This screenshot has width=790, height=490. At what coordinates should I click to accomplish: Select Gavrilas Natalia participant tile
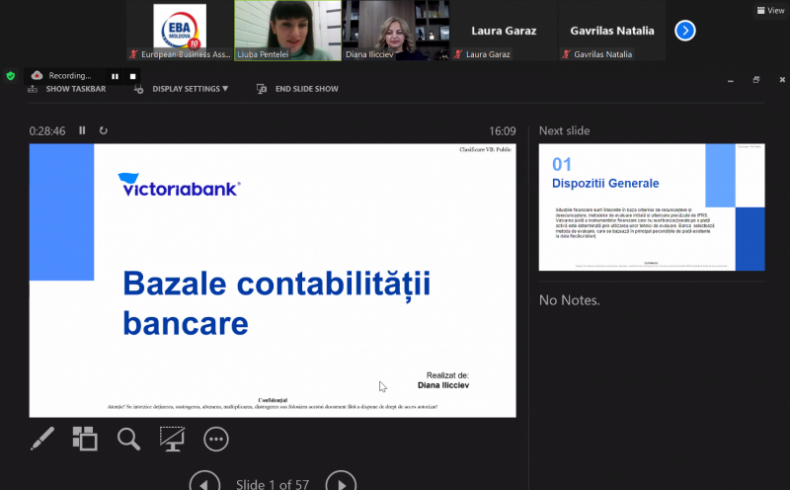(612, 30)
